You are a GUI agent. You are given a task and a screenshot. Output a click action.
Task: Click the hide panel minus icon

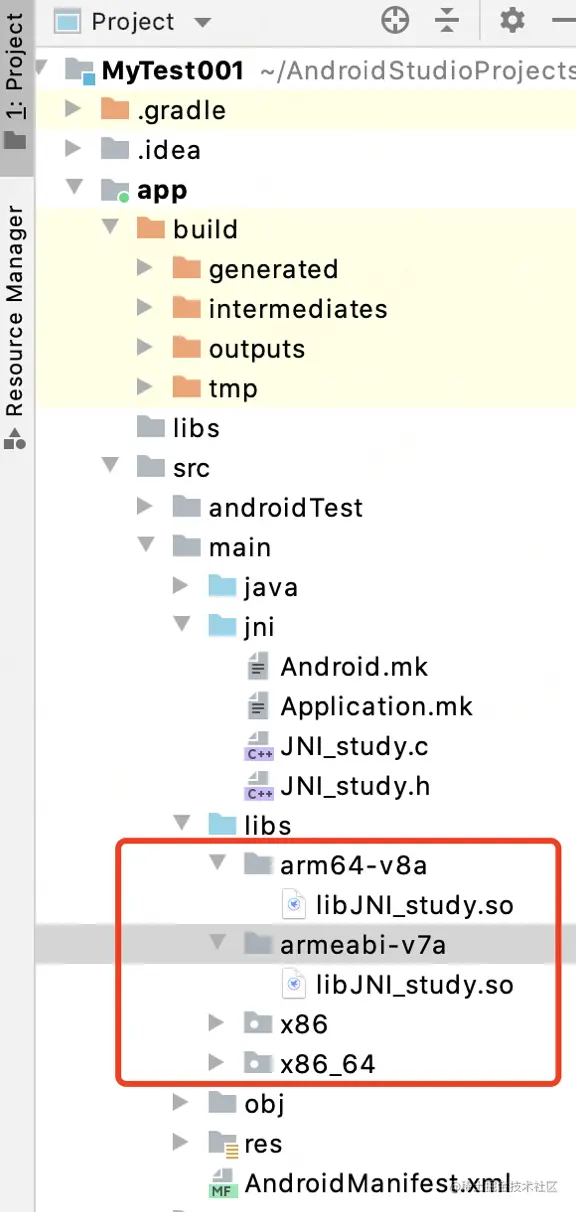(564, 20)
